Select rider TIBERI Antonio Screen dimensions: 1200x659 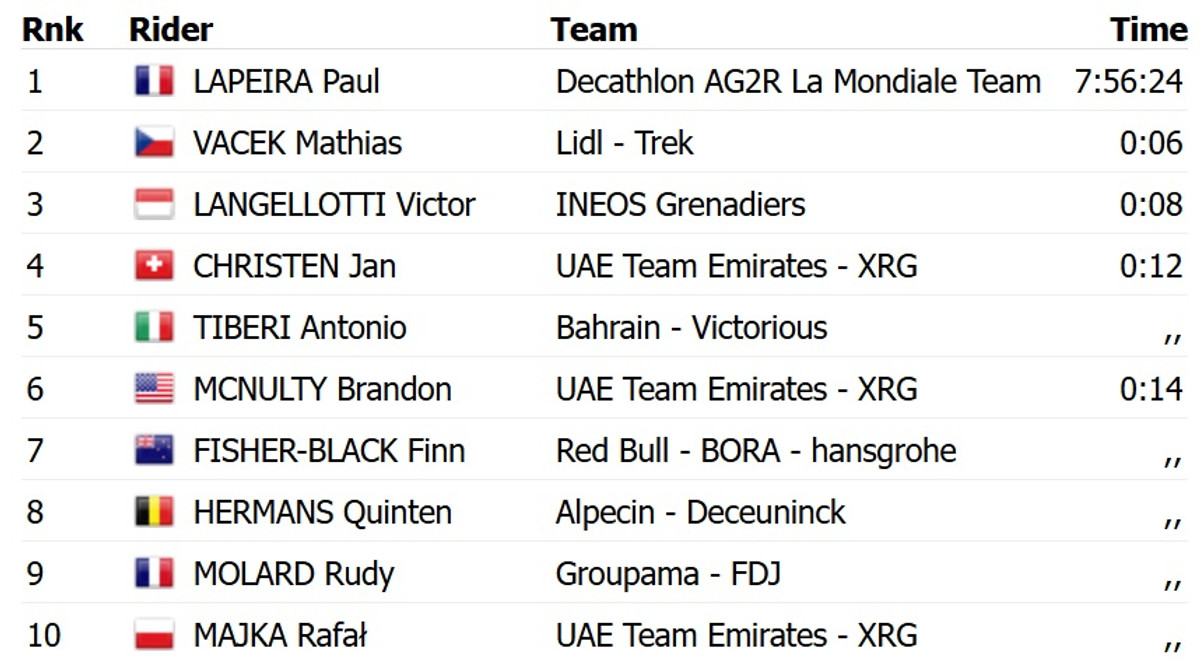pos(299,327)
